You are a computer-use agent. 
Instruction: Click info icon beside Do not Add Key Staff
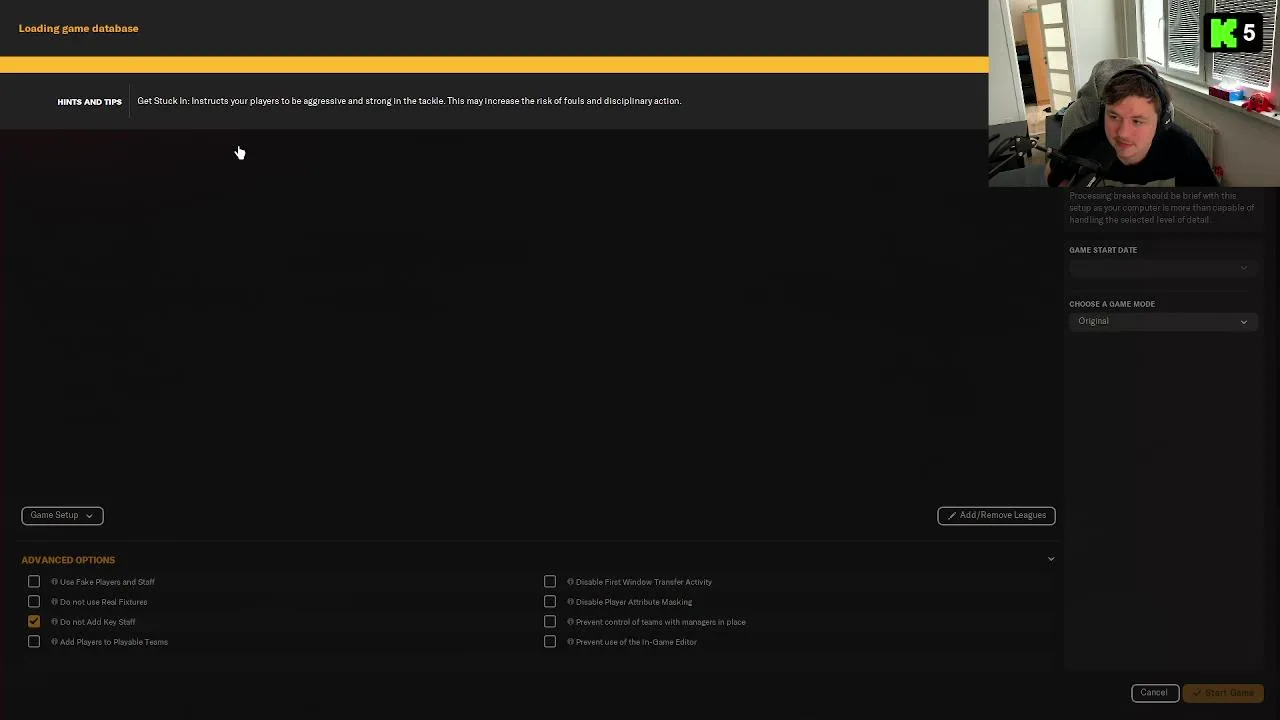(x=54, y=622)
